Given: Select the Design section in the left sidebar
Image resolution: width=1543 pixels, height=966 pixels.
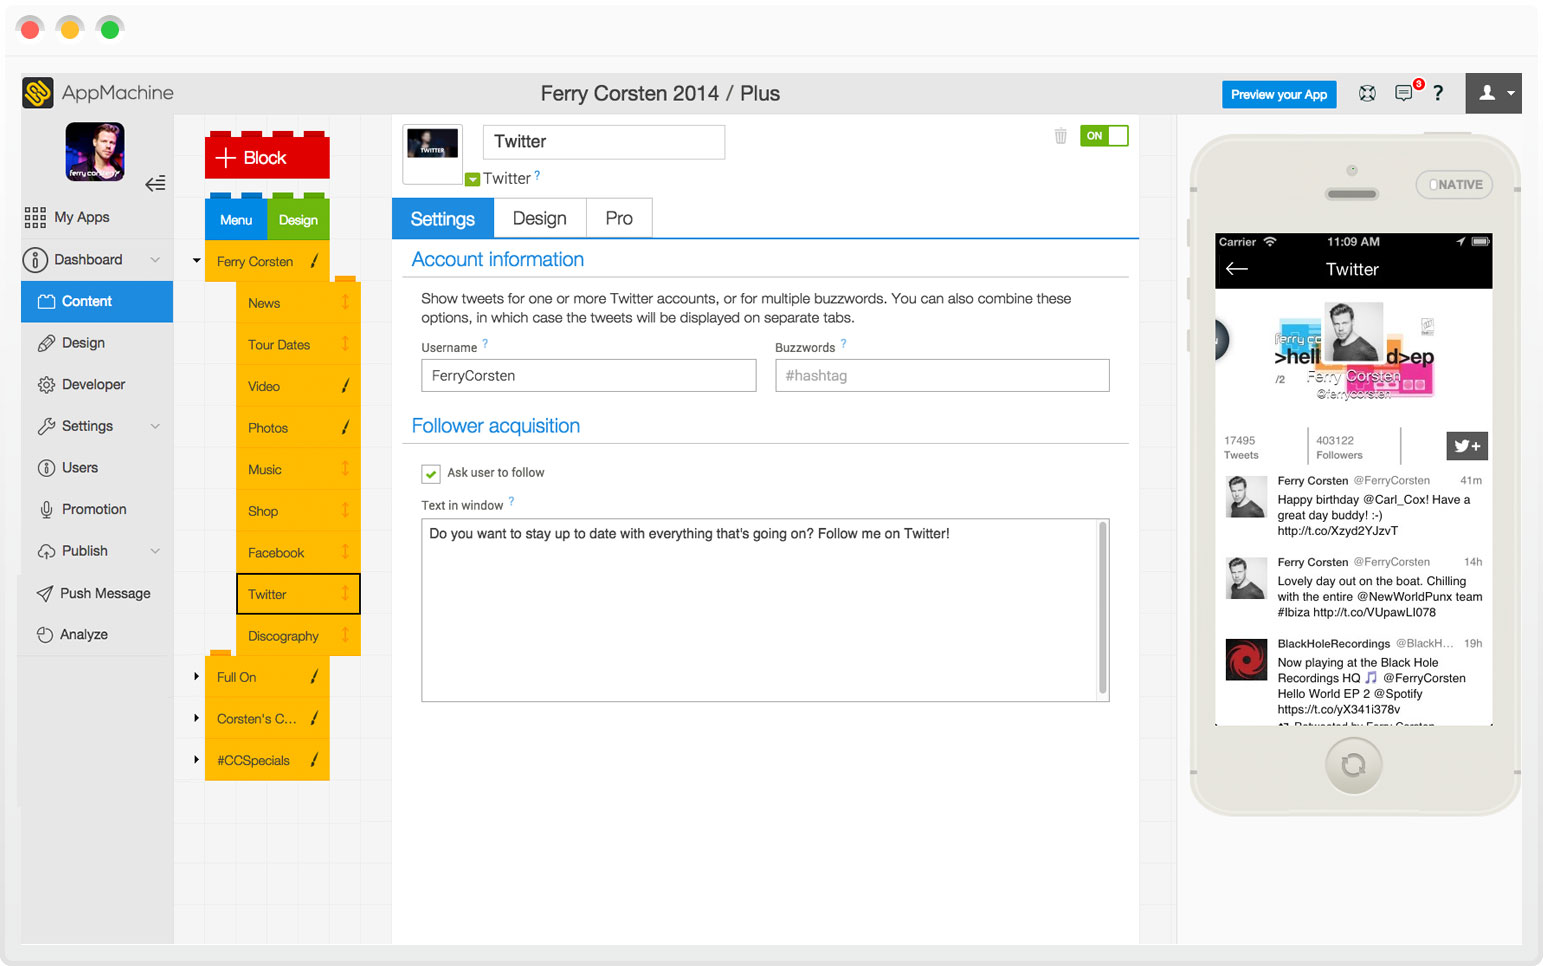Looking at the screenshot, I should point(85,342).
